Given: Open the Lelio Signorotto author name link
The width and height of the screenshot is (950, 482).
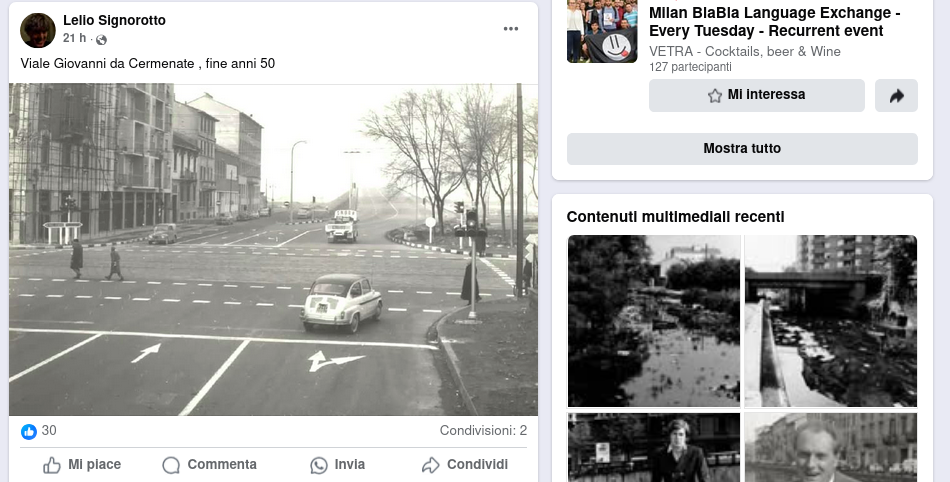Looking at the screenshot, I should 114,21.
